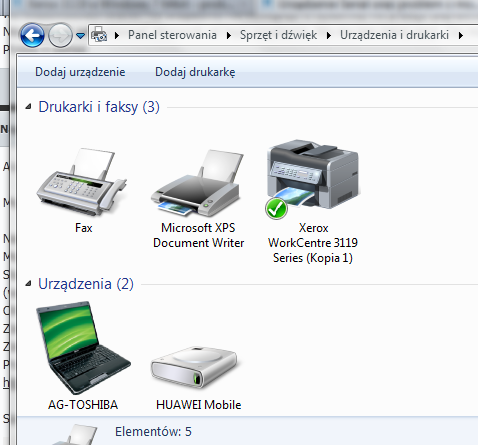Click Xerox WorkCentre 3119 Series (Kopia 1) label
The image size is (478, 445).
pyautogui.click(x=313, y=243)
